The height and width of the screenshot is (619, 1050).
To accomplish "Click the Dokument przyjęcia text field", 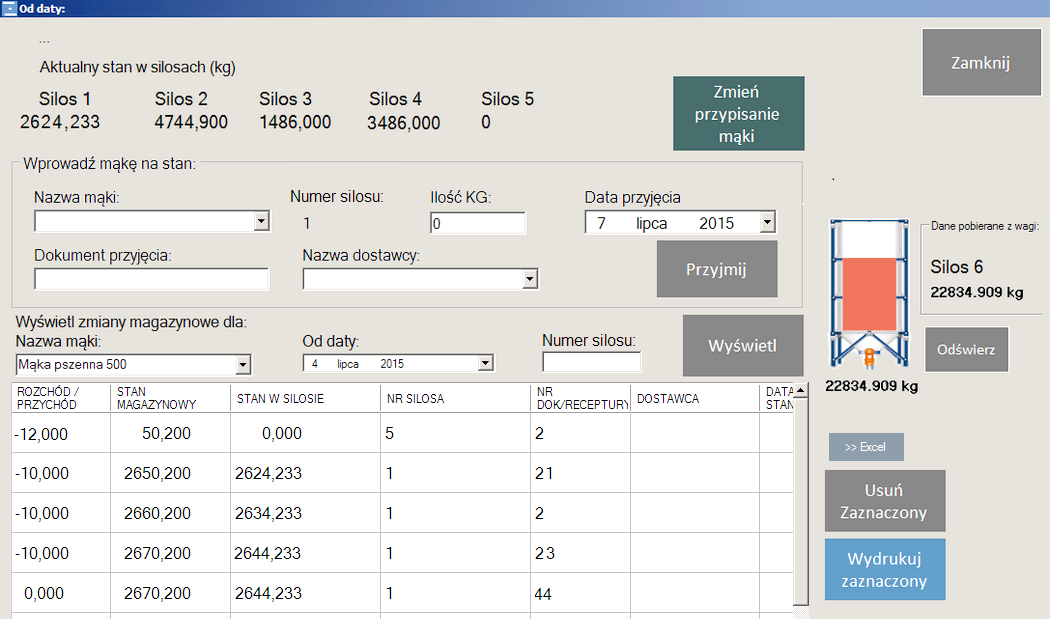I will click(152, 279).
